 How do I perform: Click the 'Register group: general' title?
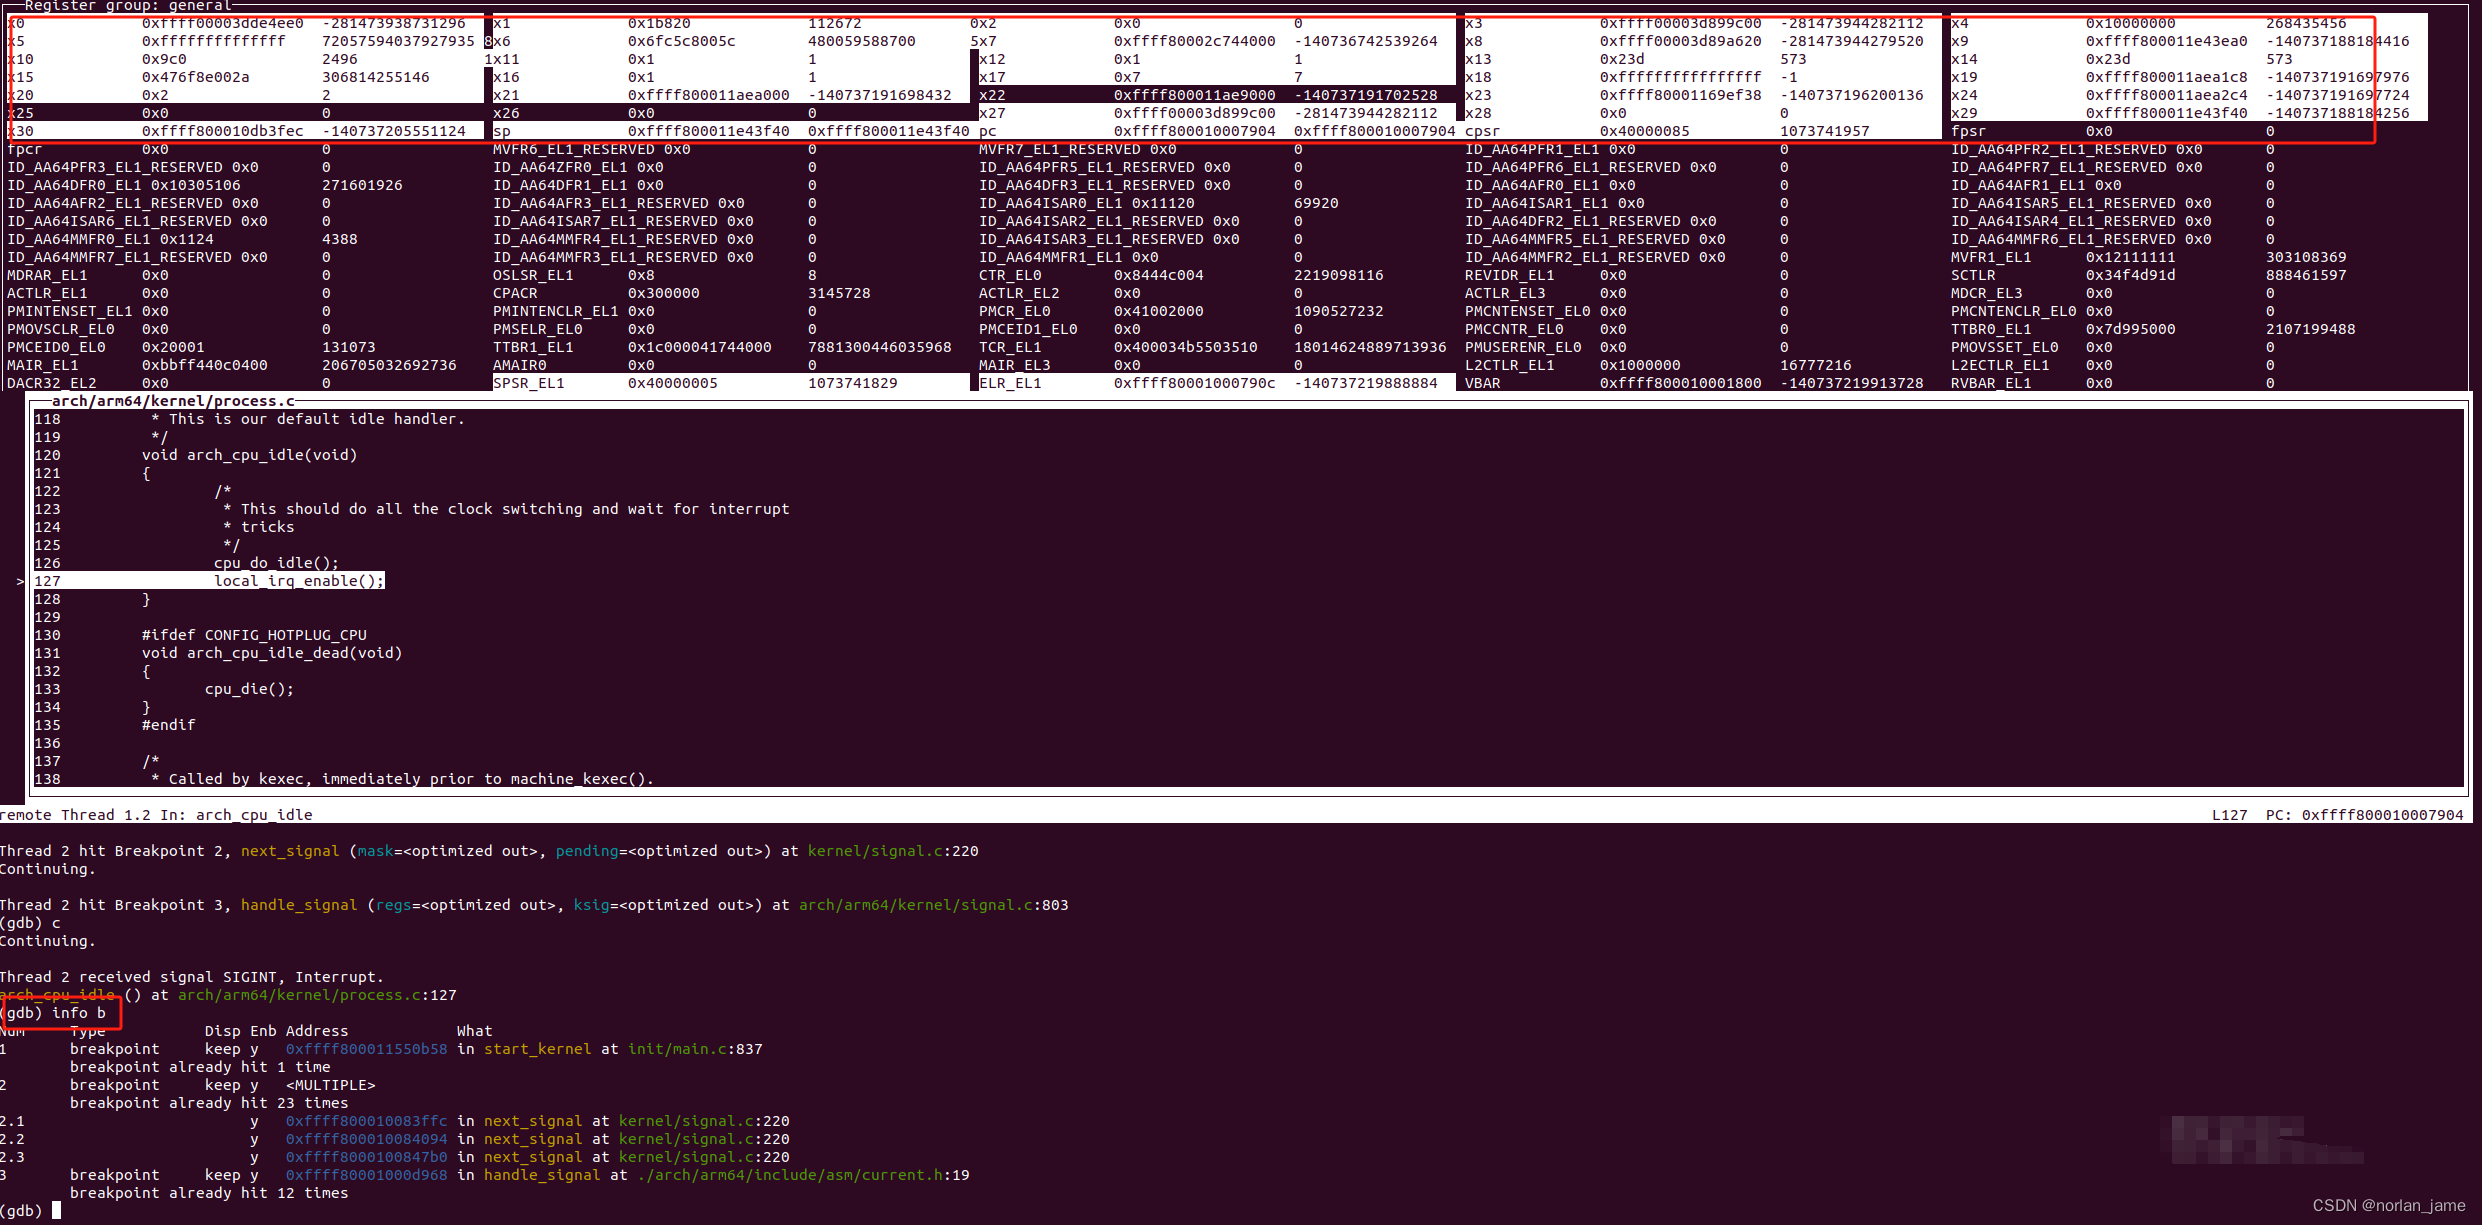[x=127, y=6]
